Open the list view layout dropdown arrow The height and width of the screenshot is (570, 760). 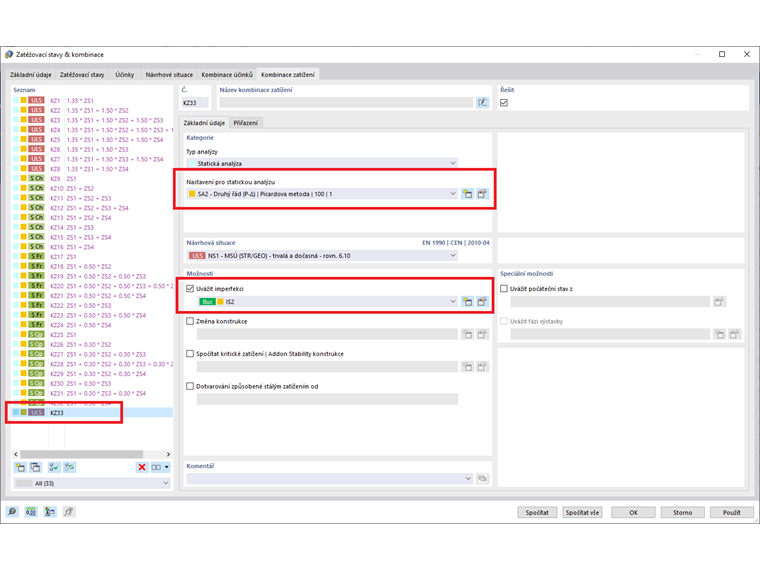tap(167, 467)
